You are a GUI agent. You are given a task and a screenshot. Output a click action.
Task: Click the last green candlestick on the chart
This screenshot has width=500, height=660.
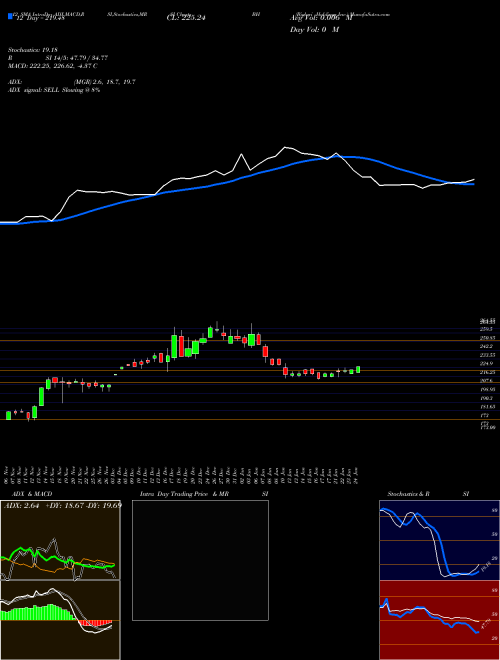pos(358,370)
